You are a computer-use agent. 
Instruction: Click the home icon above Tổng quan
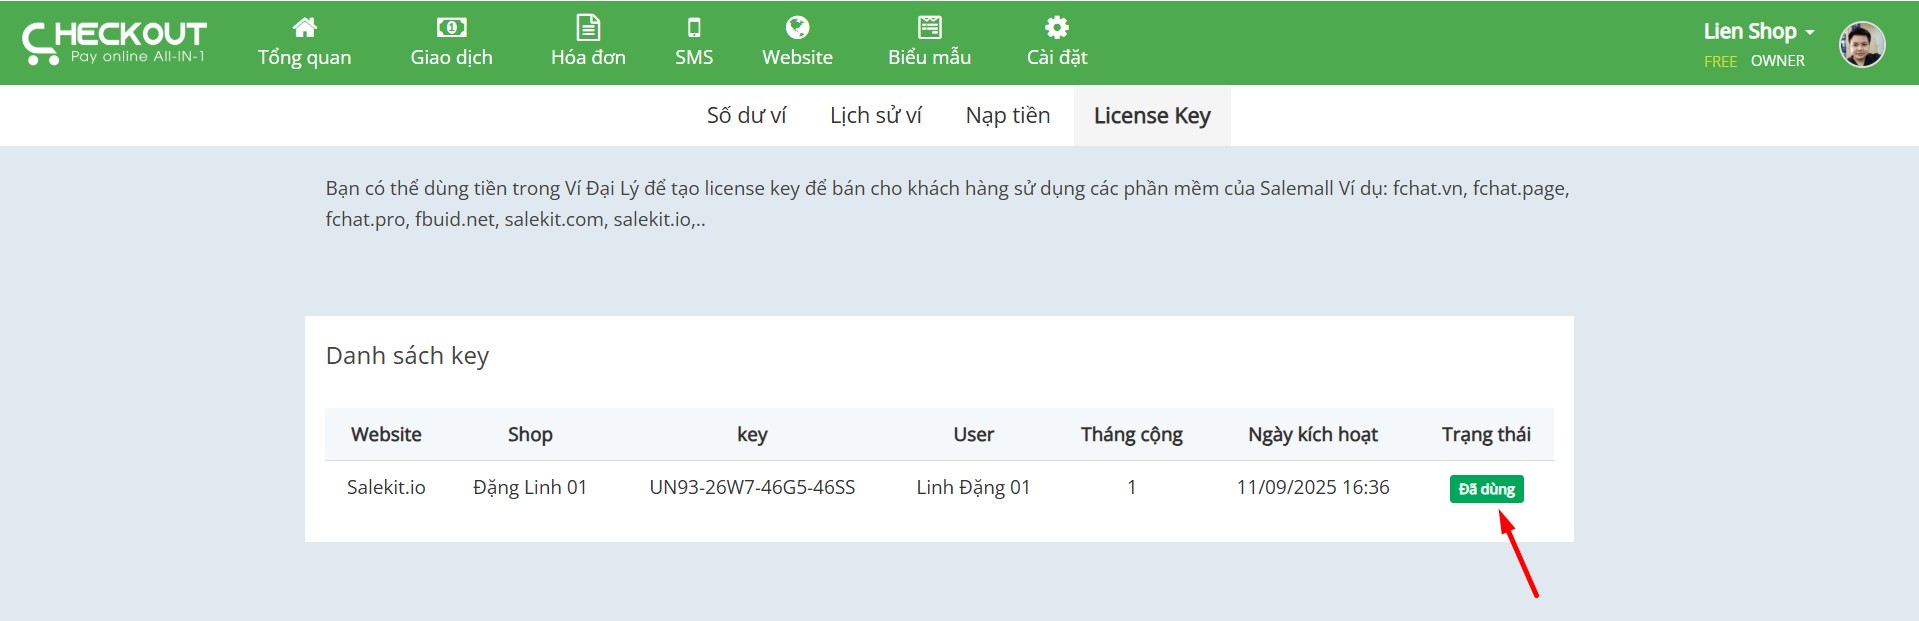[305, 27]
